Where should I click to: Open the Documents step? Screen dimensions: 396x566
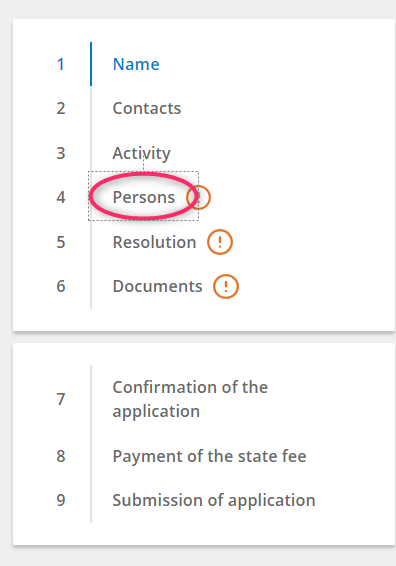157,286
